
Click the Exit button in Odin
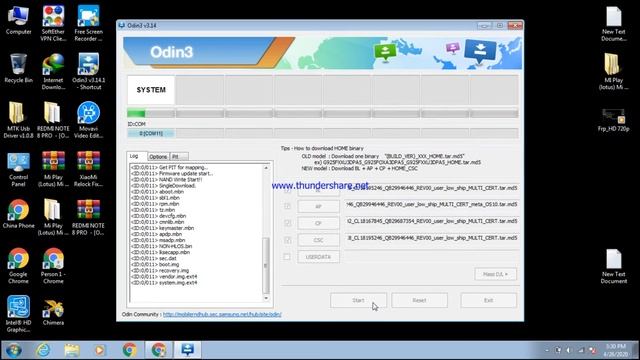point(489,300)
